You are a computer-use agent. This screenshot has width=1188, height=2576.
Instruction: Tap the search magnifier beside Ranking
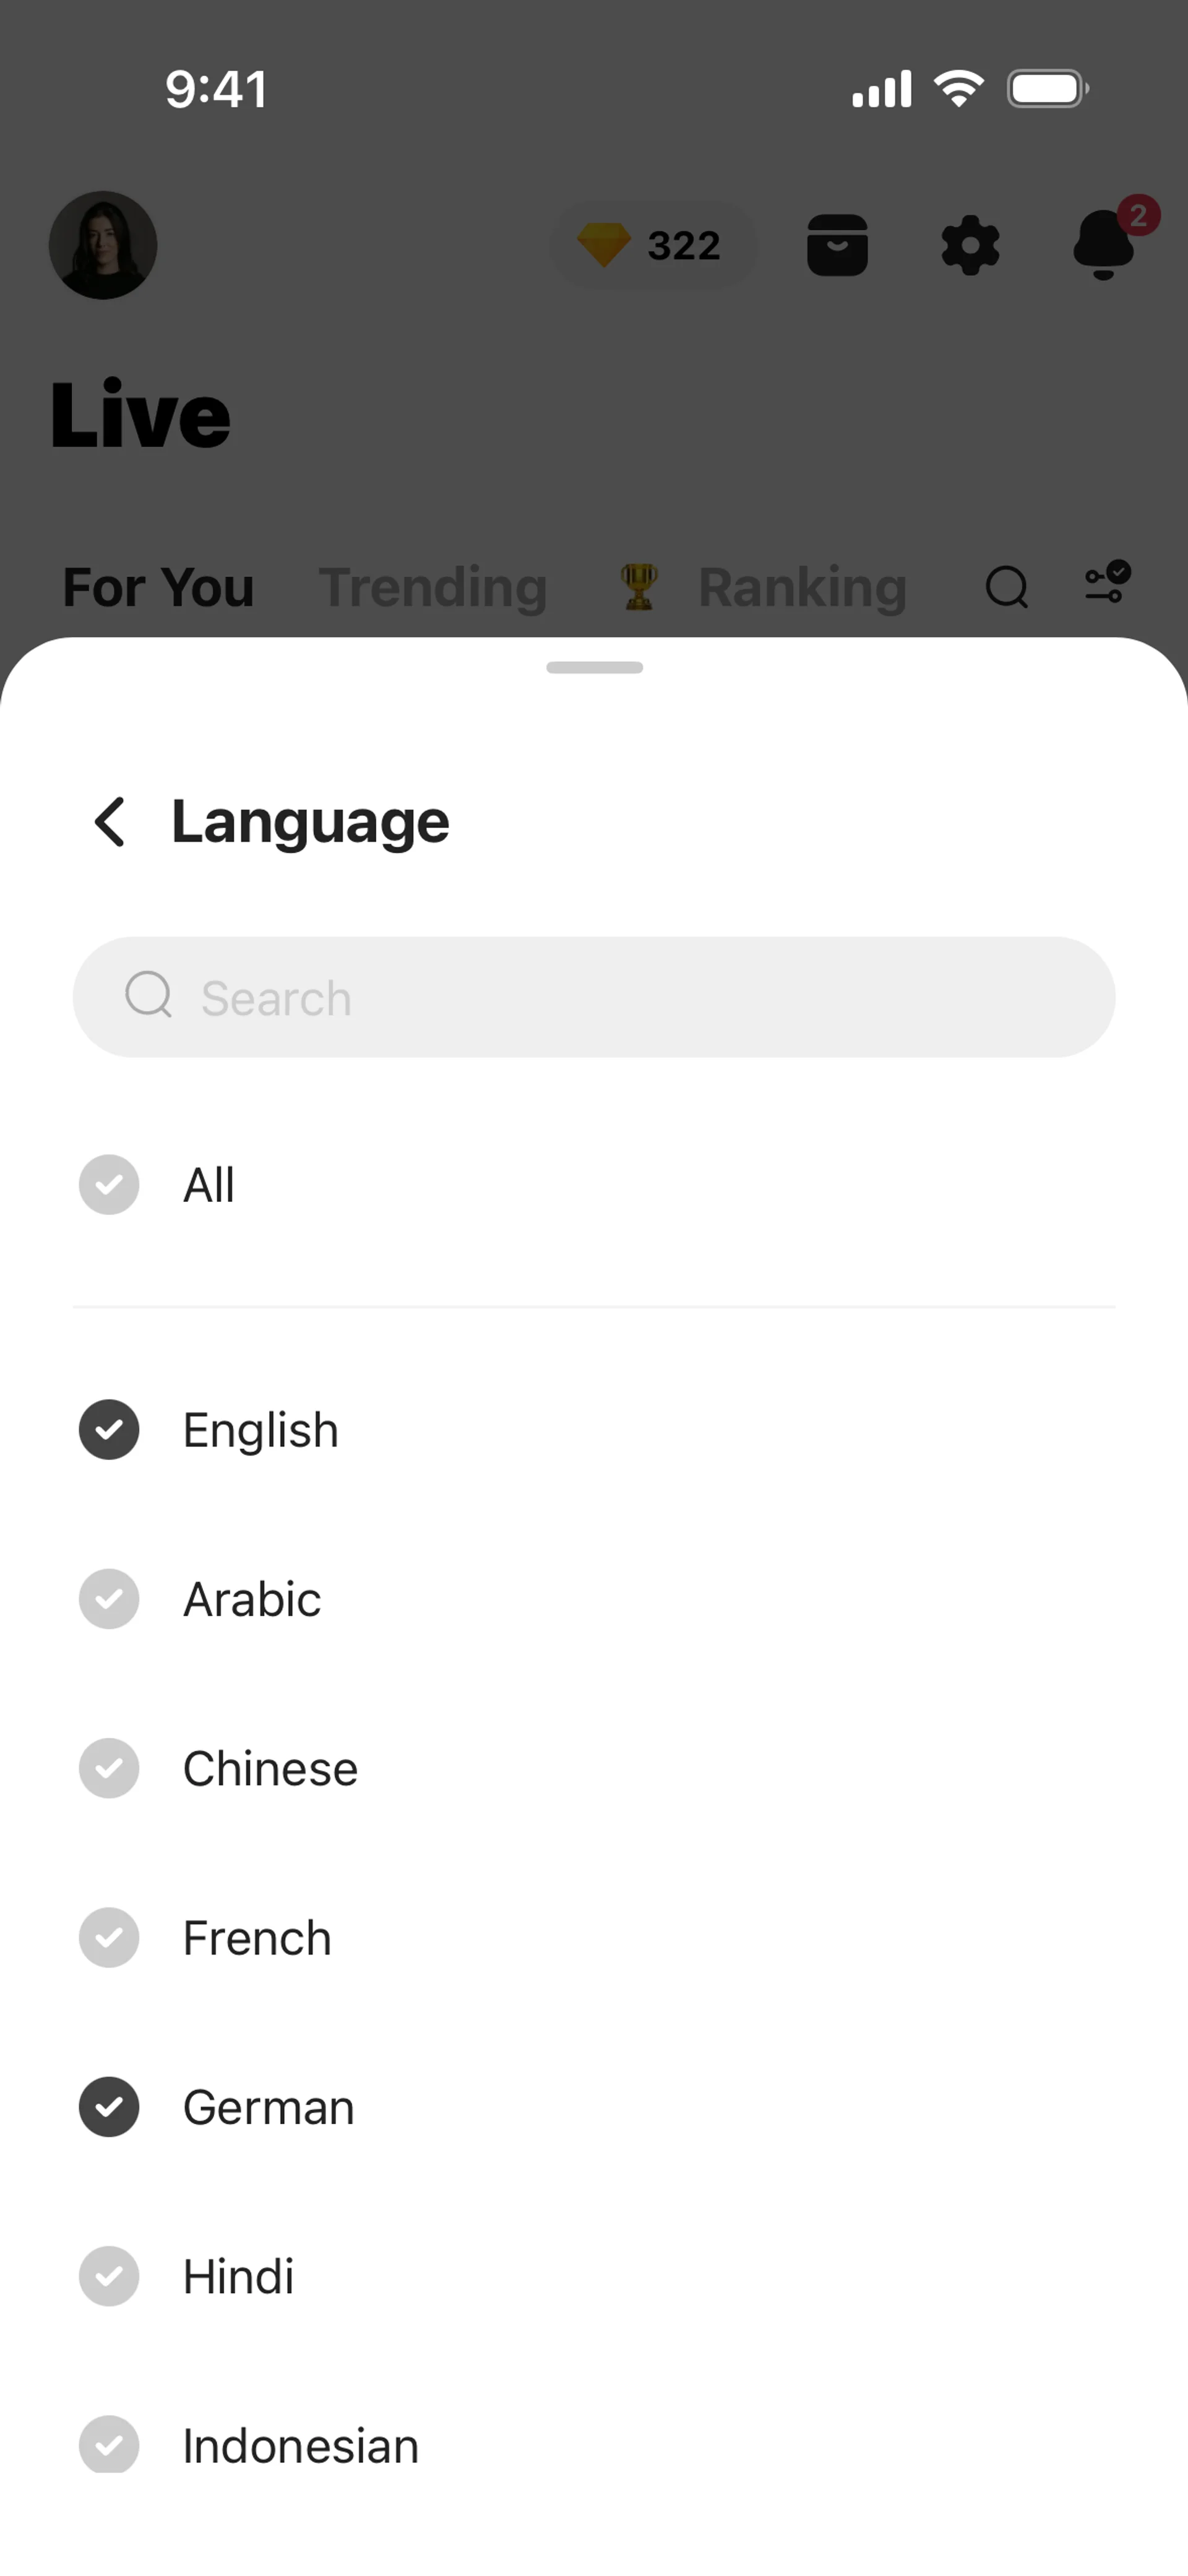coord(1006,587)
